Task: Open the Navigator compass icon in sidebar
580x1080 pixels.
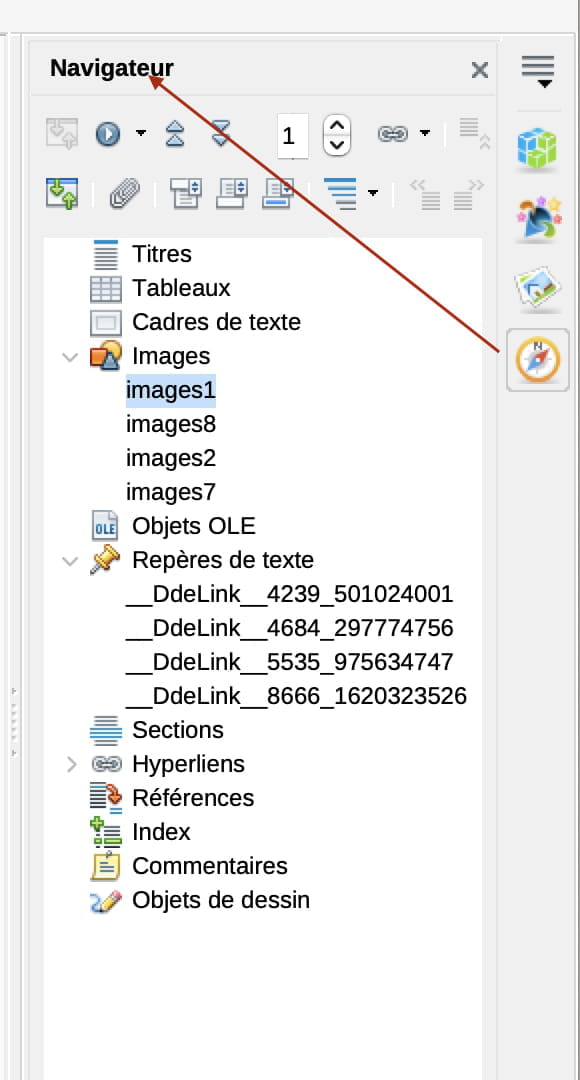Action: click(538, 360)
